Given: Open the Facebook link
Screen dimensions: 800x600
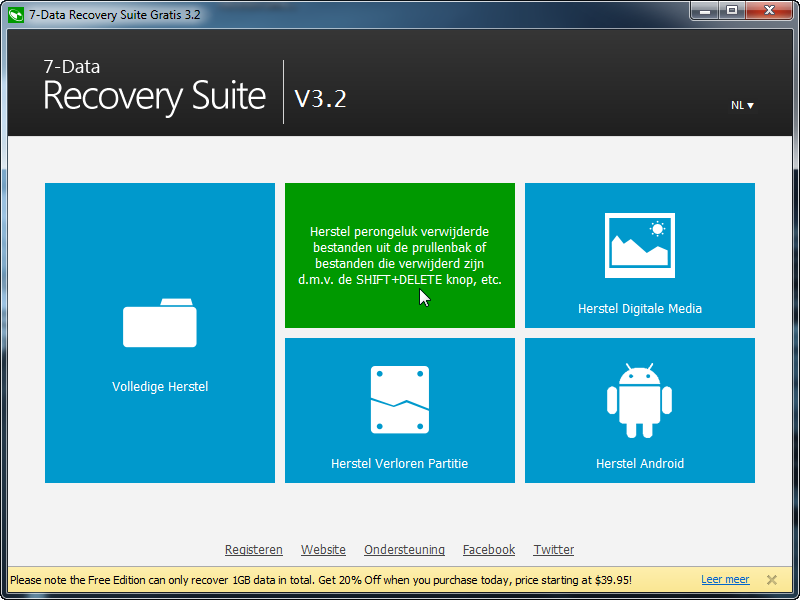Looking at the screenshot, I should 489,550.
